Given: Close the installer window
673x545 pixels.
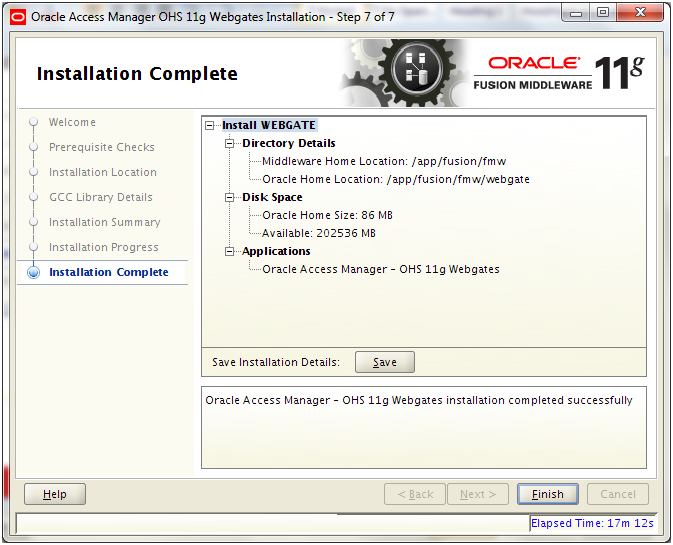Looking at the screenshot, I should (640, 13).
